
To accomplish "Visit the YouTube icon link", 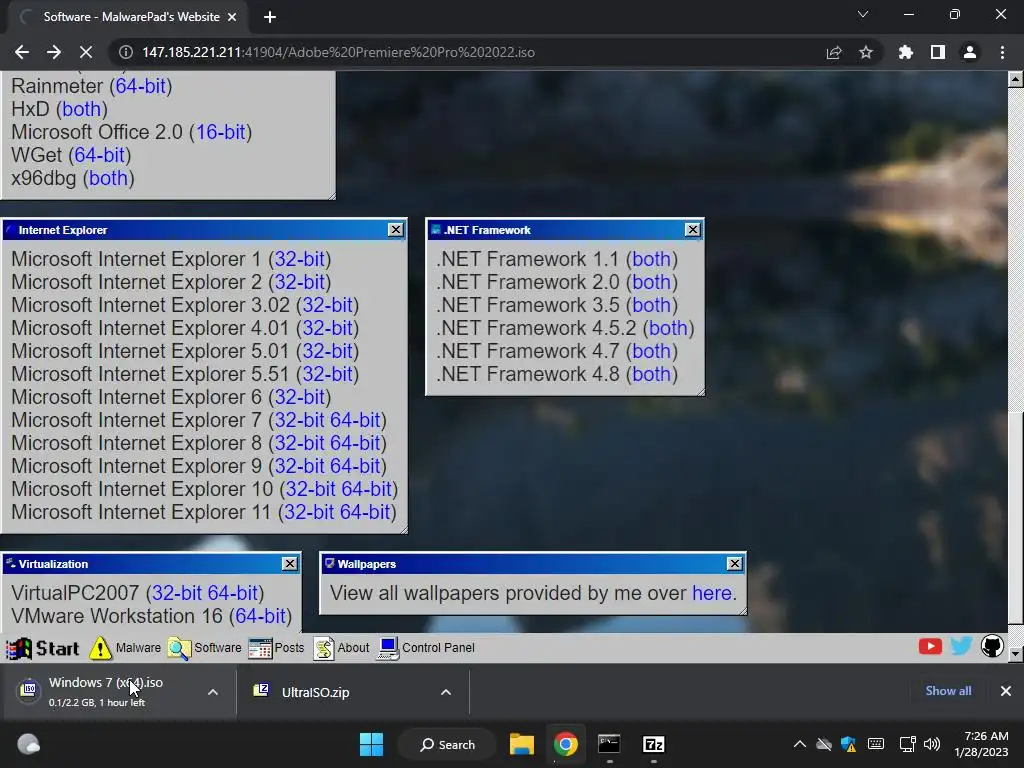I will tap(930, 647).
